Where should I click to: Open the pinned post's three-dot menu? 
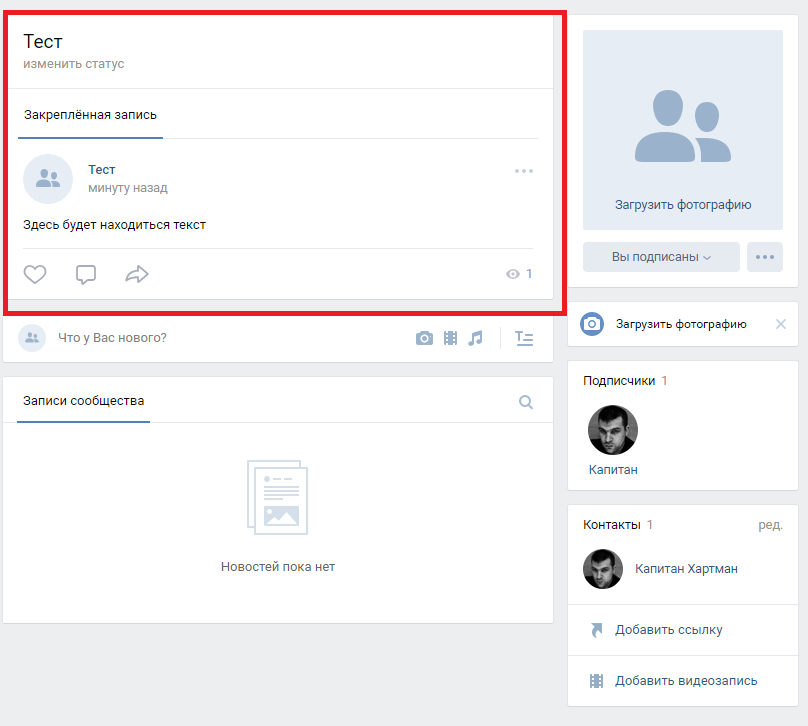[524, 171]
